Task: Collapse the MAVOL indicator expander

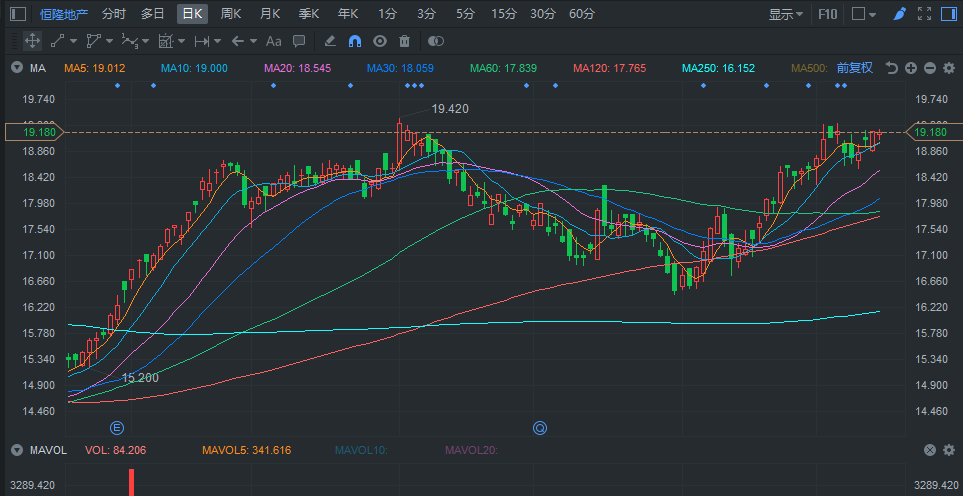Action: tap(16, 451)
